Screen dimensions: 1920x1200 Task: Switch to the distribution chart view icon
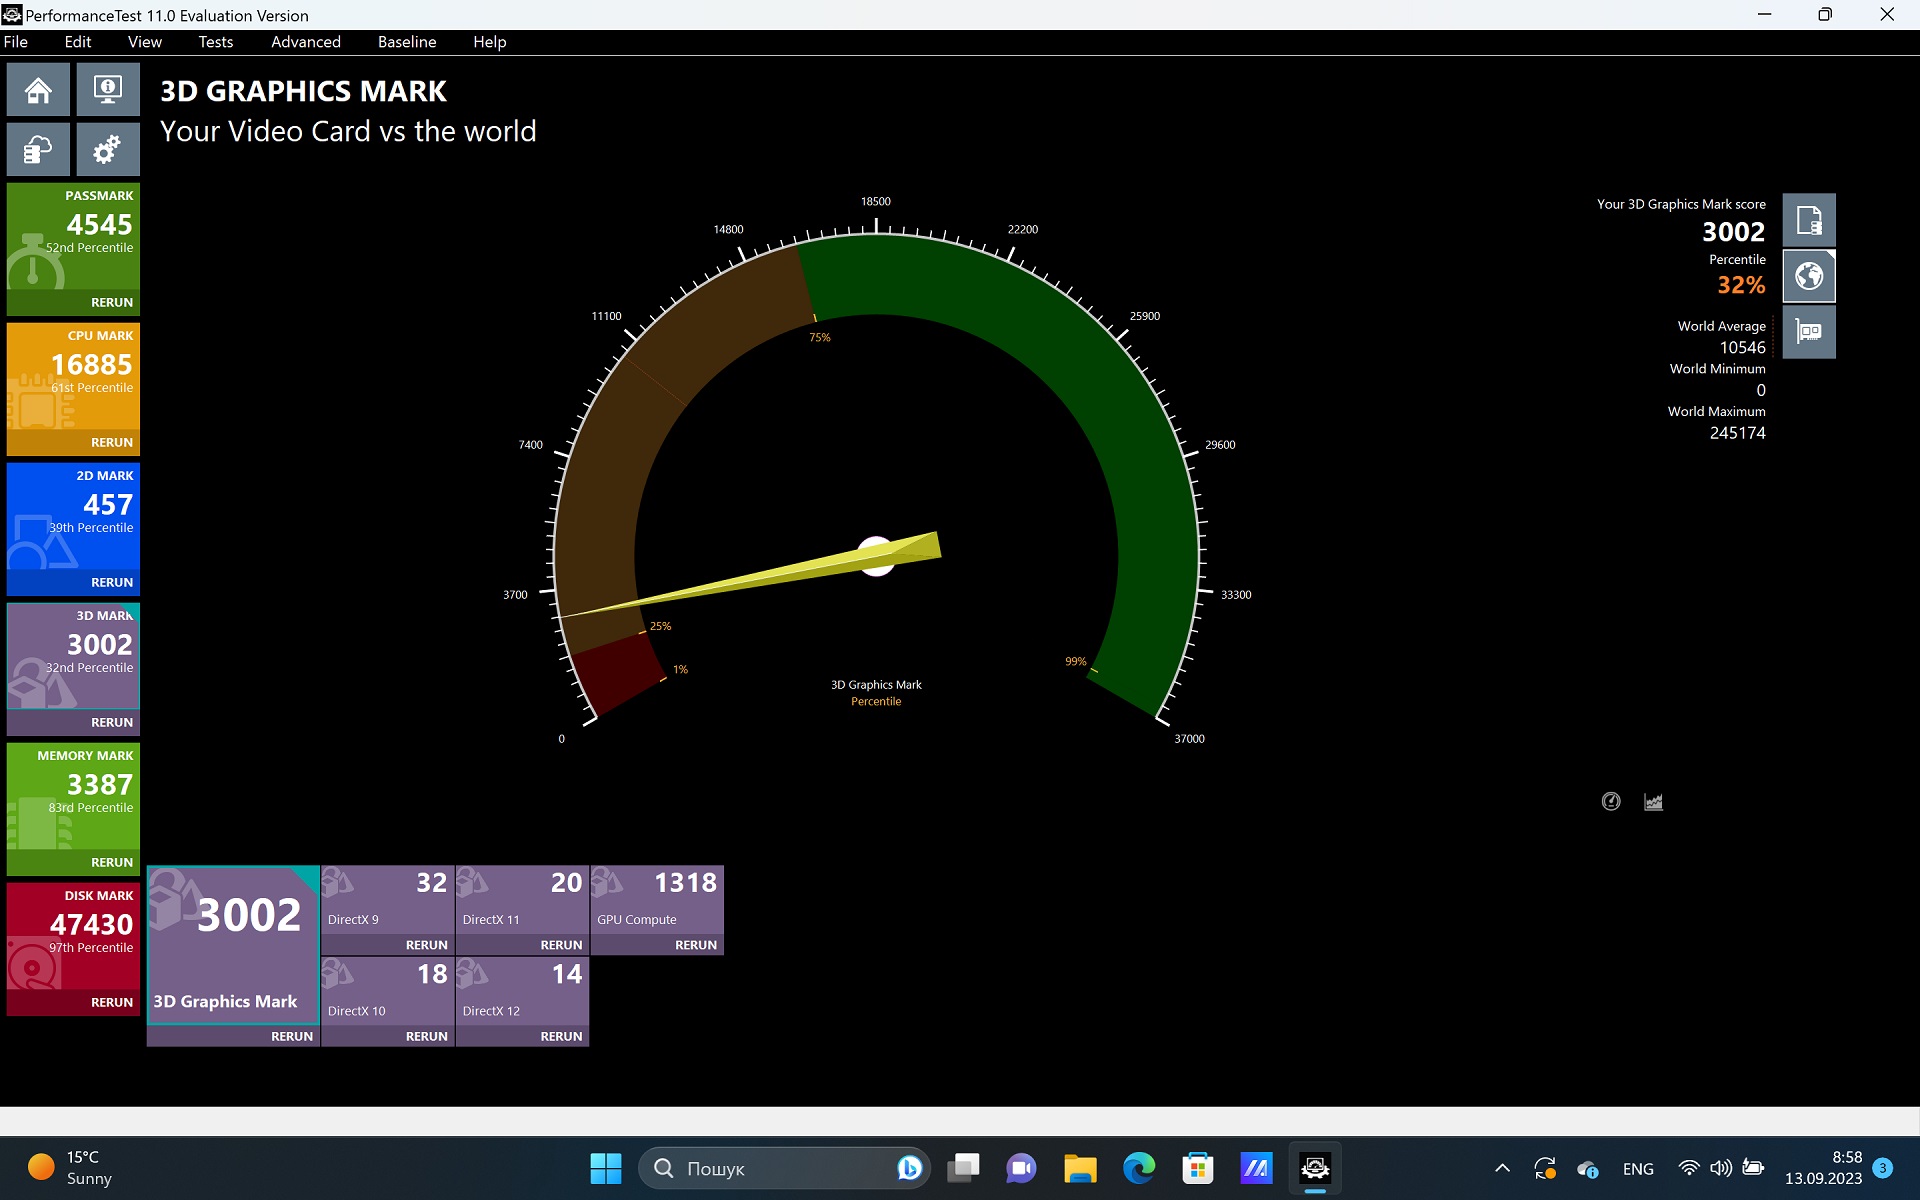(x=1653, y=801)
